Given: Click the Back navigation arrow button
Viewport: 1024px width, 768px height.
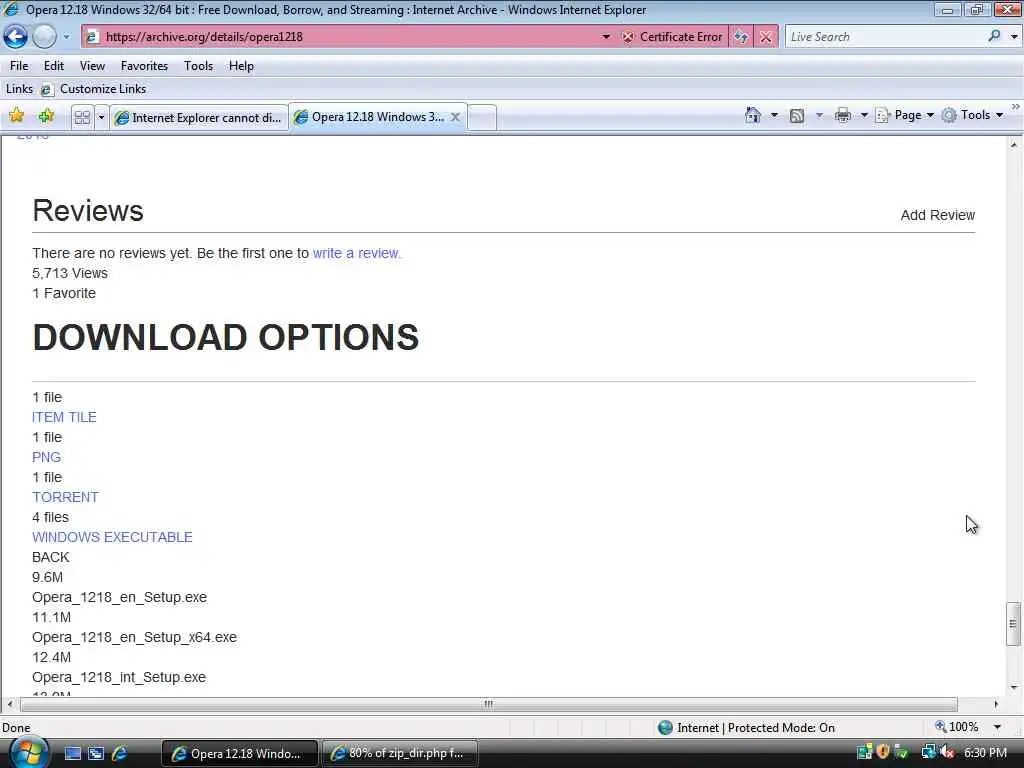Looking at the screenshot, I should click(x=15, y=37).
